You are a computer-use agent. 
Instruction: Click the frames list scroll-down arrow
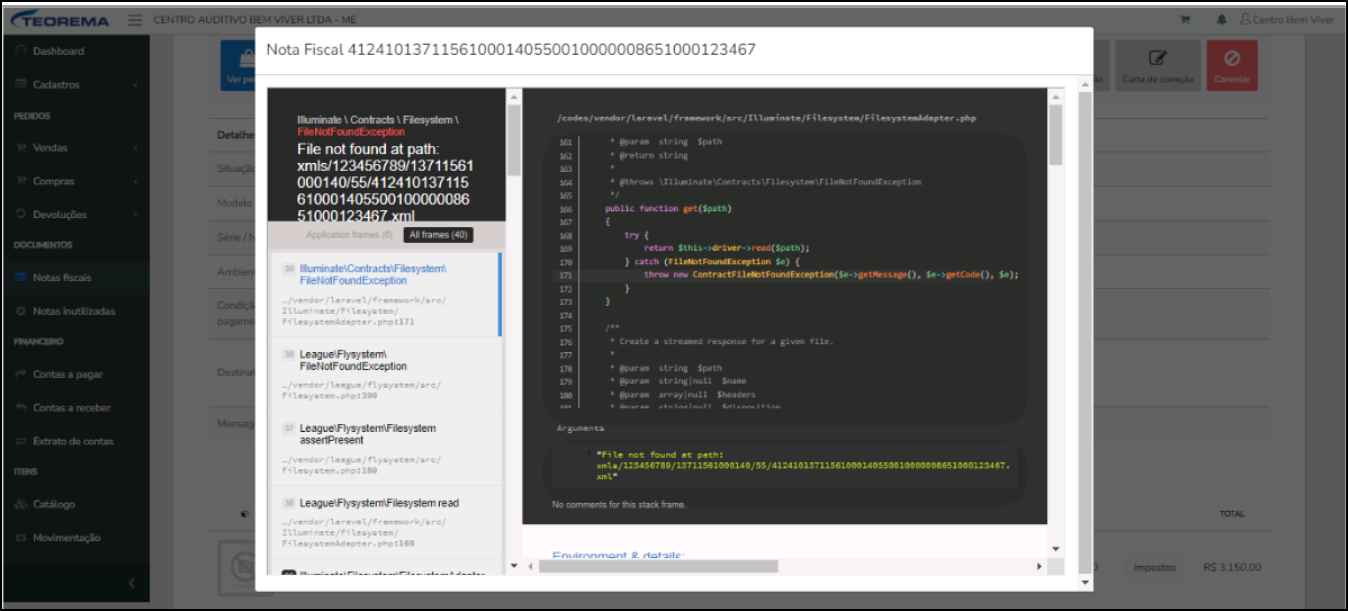[514, 566]
